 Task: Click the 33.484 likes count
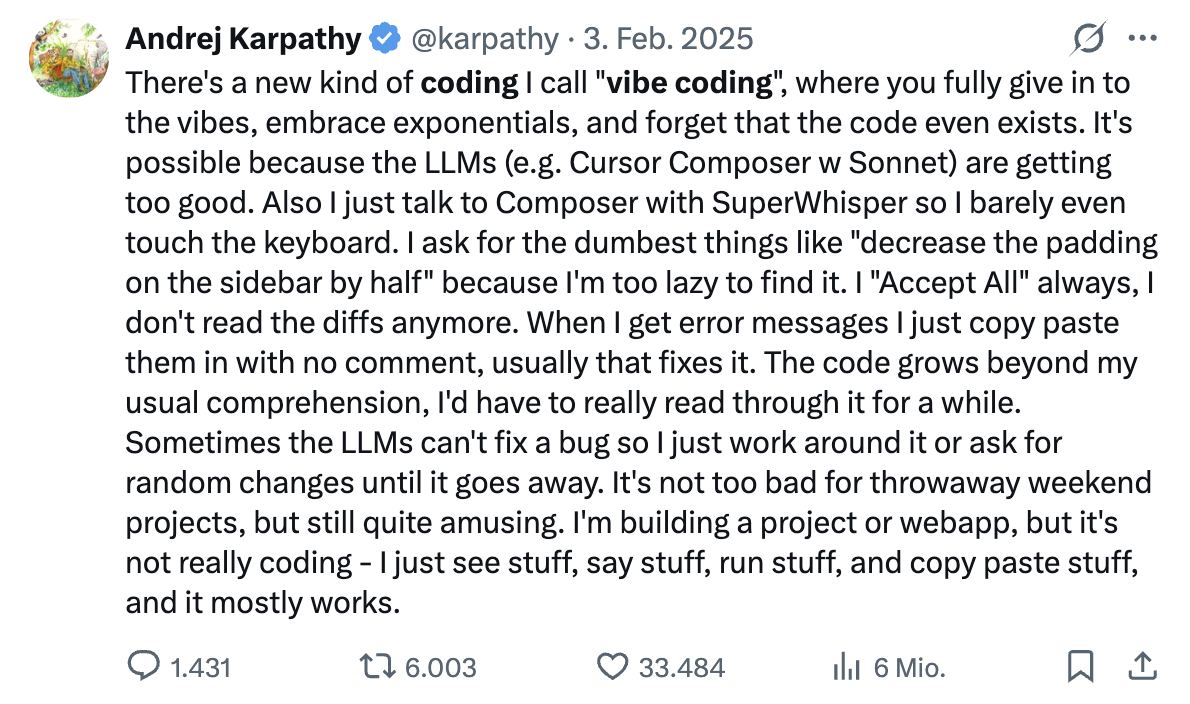coord(682,667)
